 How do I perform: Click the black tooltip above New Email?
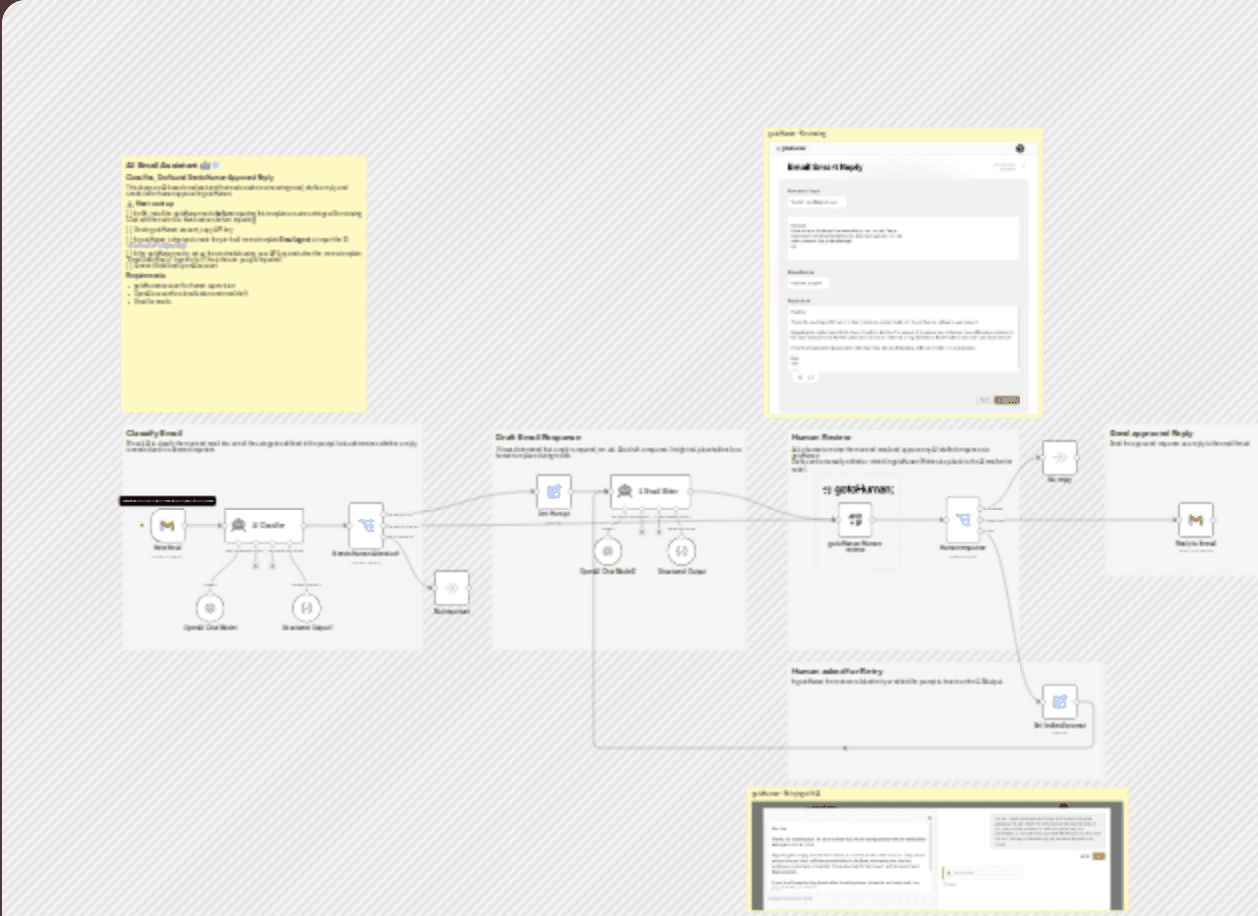(168, 500)
